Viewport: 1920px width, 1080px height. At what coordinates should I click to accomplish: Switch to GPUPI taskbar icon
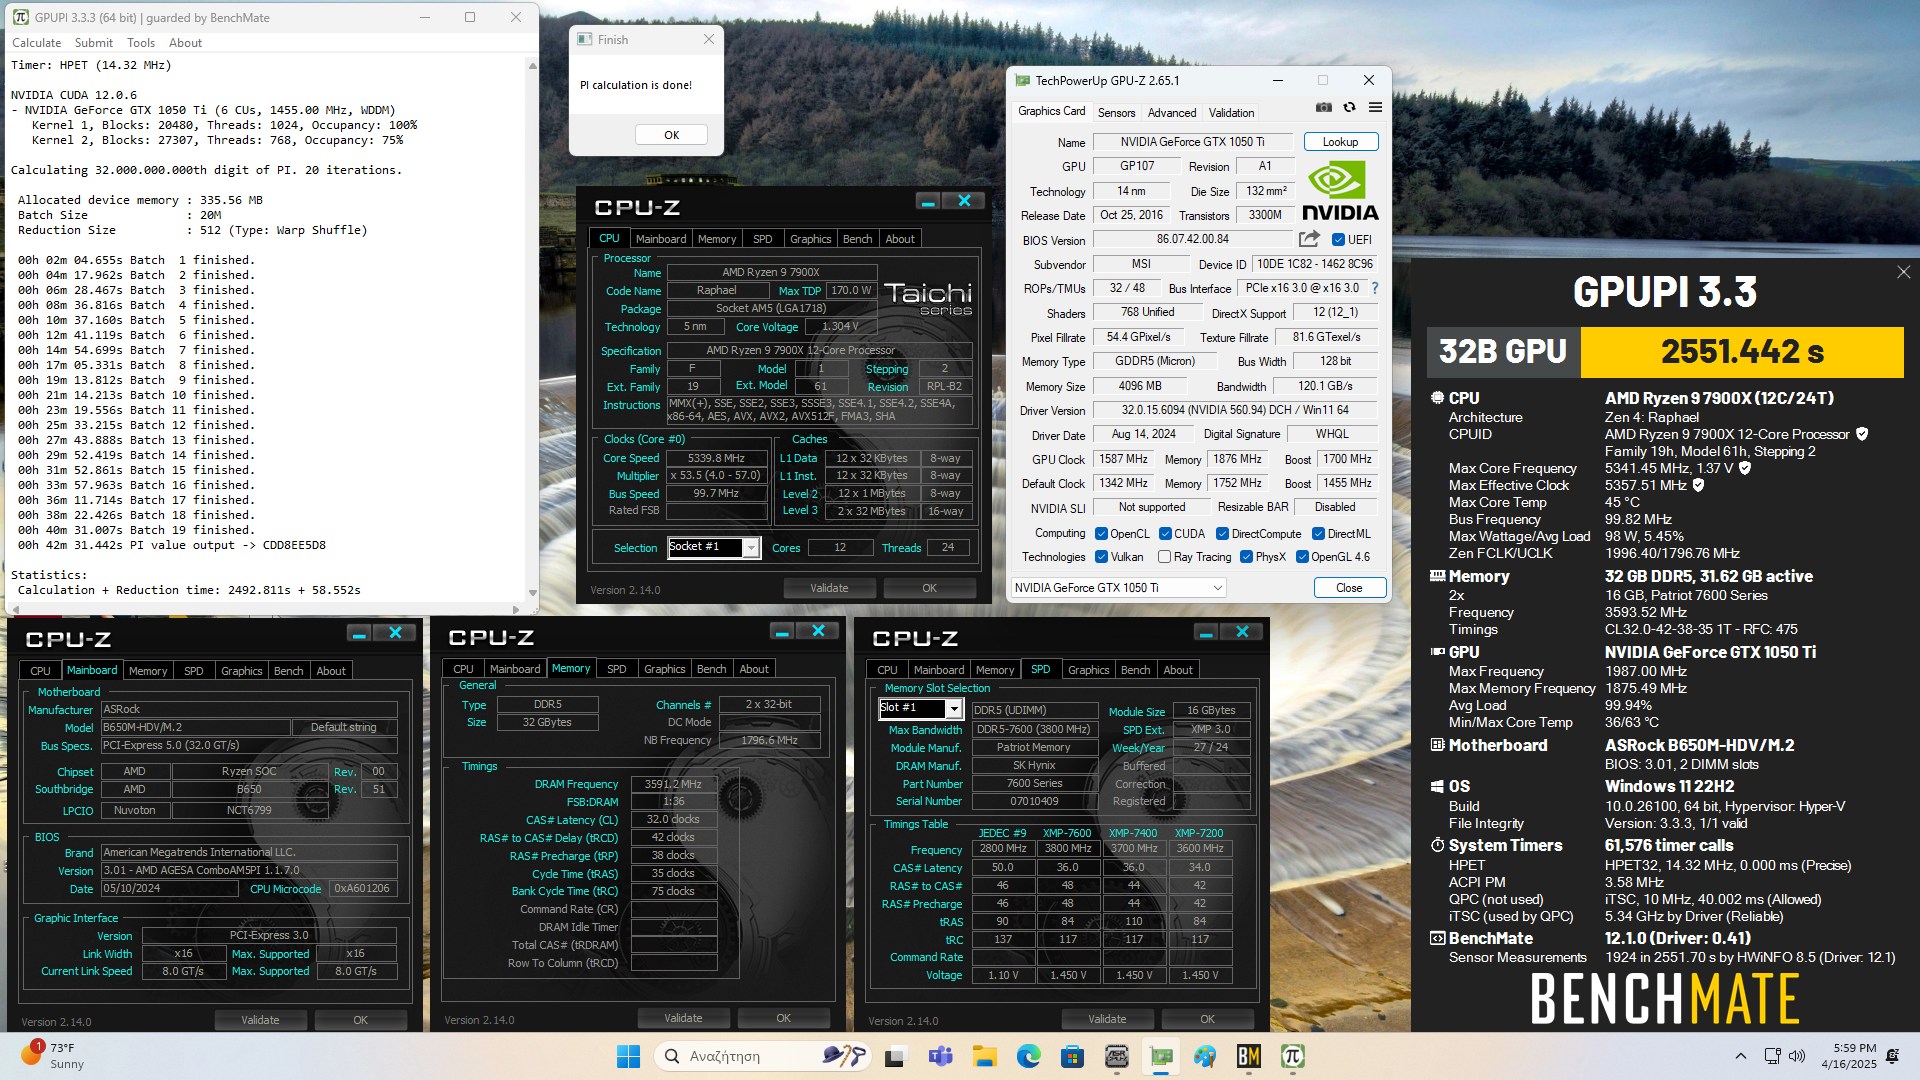pos(1292,1056)
